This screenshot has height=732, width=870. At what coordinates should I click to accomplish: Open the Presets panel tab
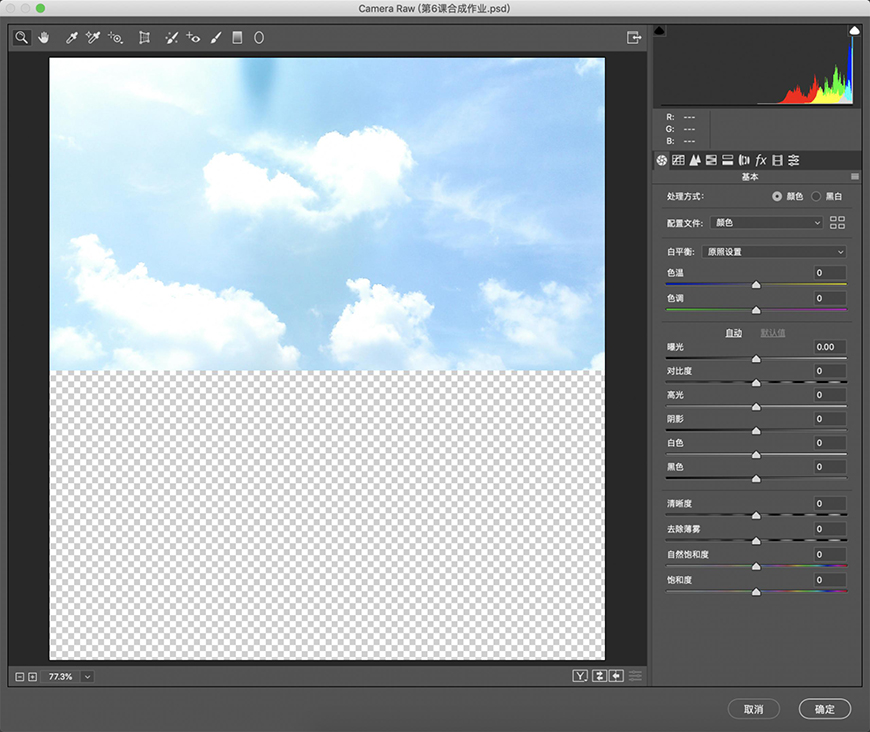(x=794, y=160)
